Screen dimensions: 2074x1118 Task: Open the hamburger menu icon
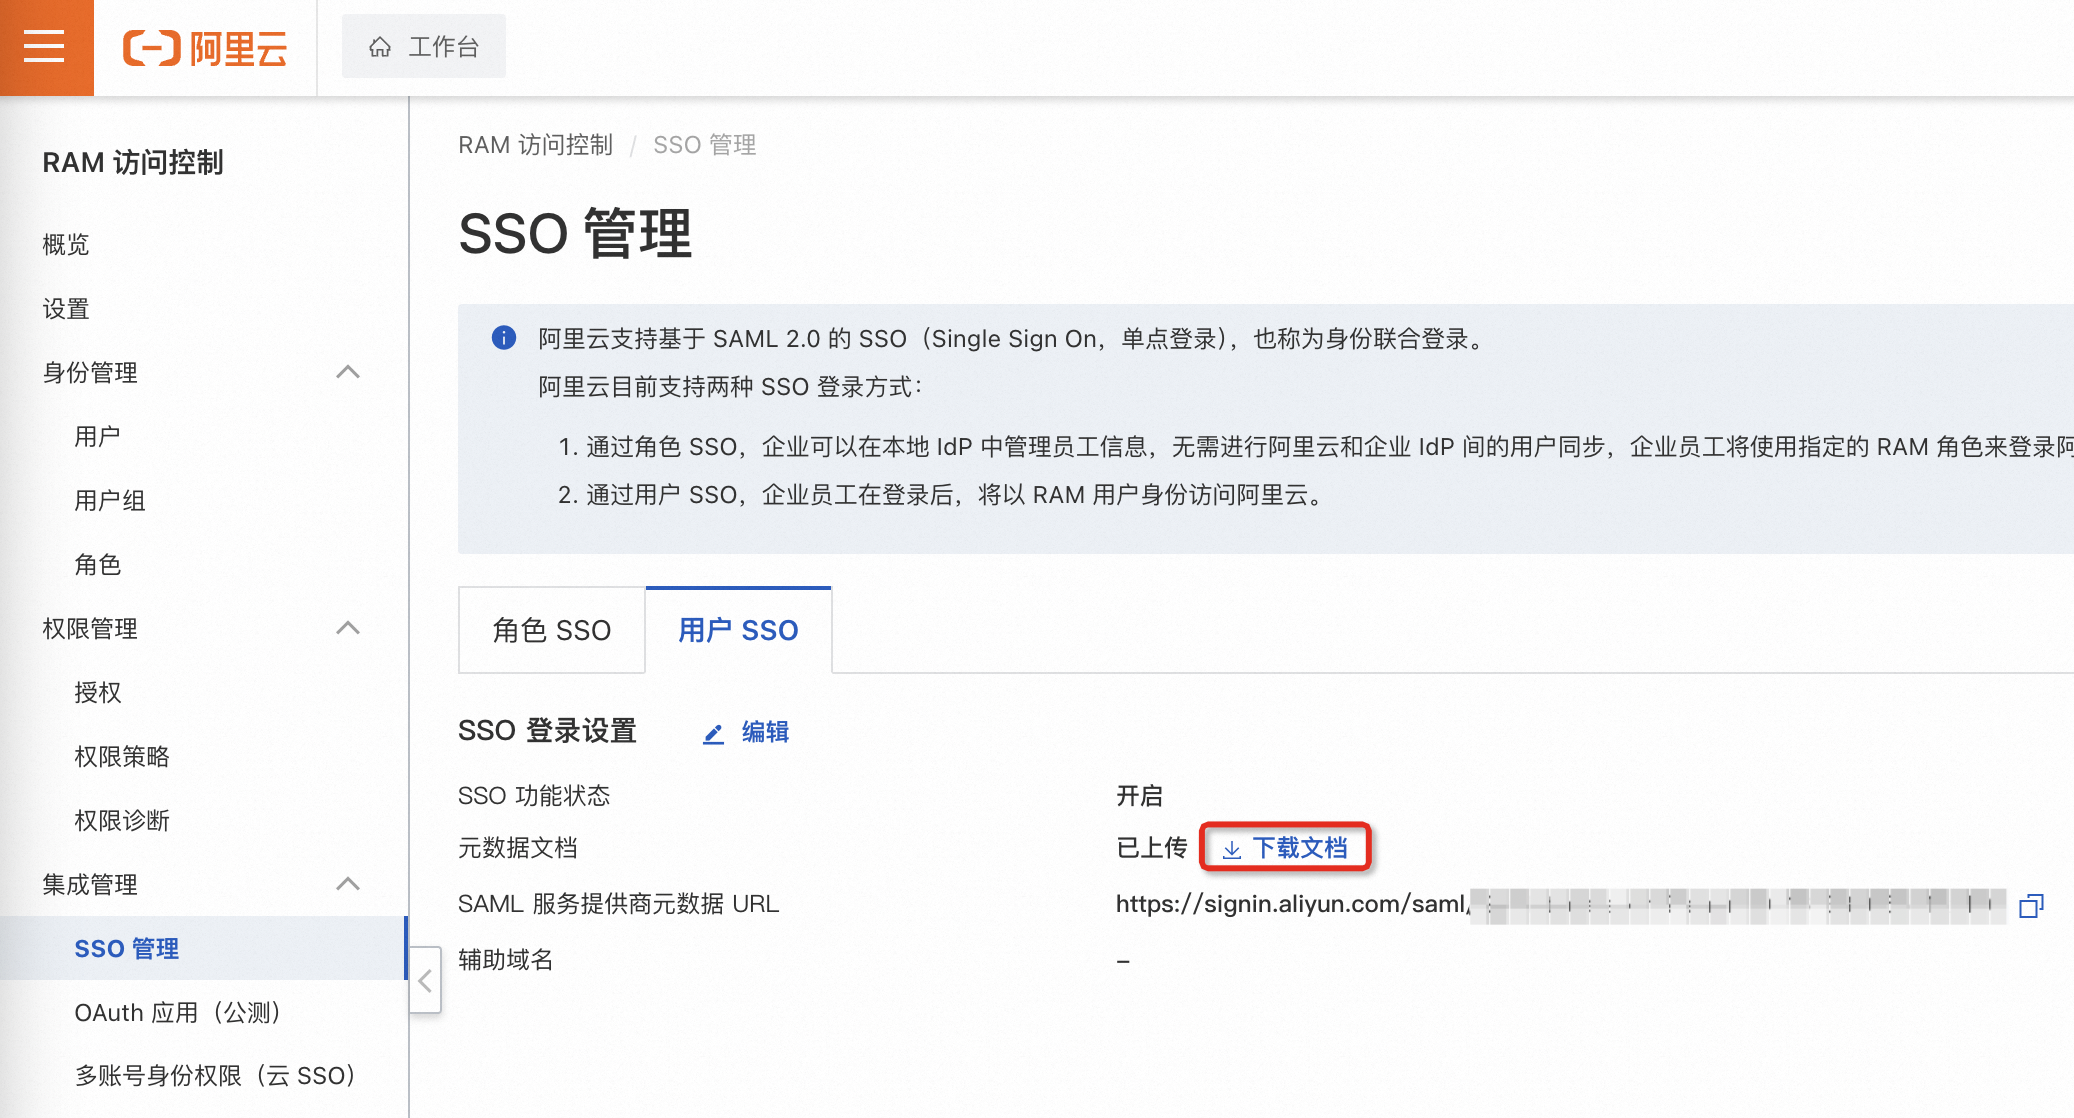(x=45, y=47)
